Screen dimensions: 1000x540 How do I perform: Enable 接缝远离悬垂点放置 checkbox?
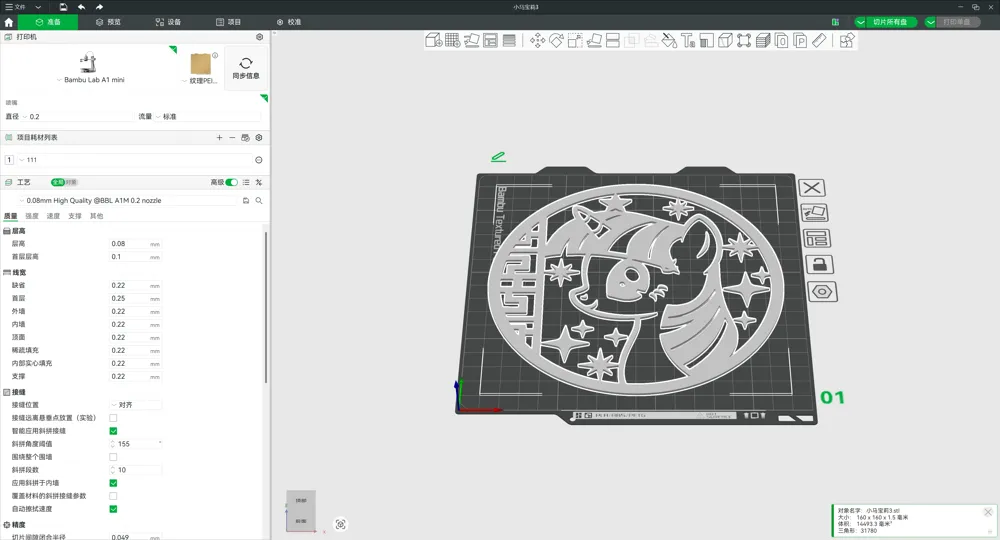113,418
